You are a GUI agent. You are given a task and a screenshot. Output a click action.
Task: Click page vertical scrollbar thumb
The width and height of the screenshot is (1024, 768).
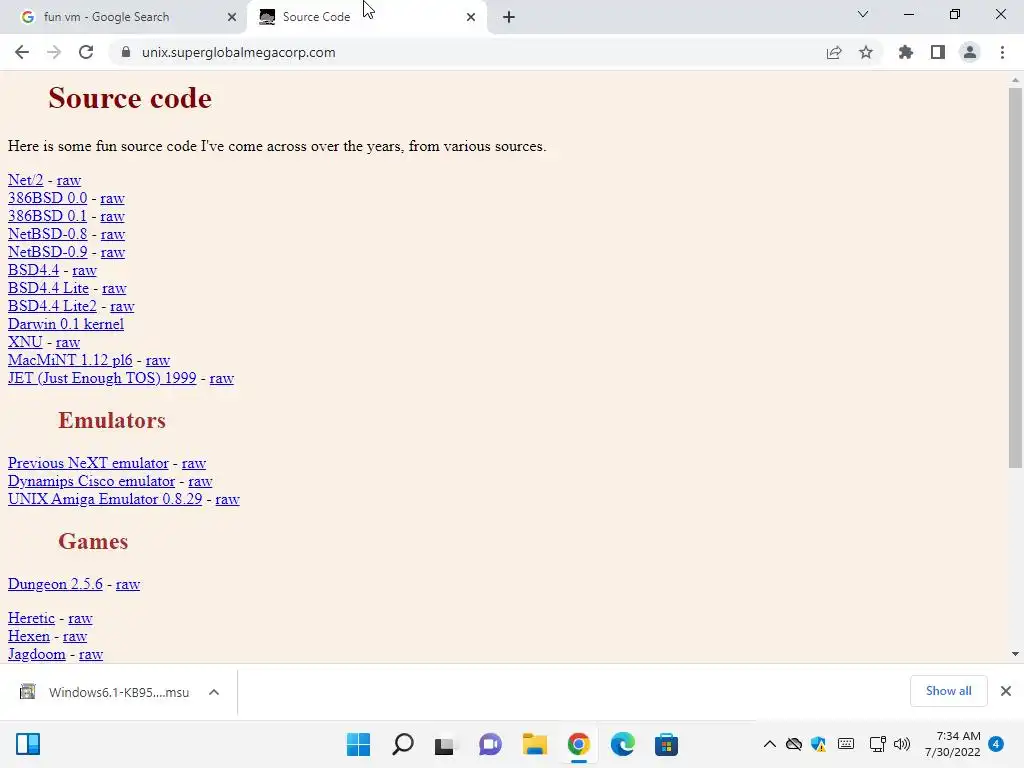click(1015, 278)
